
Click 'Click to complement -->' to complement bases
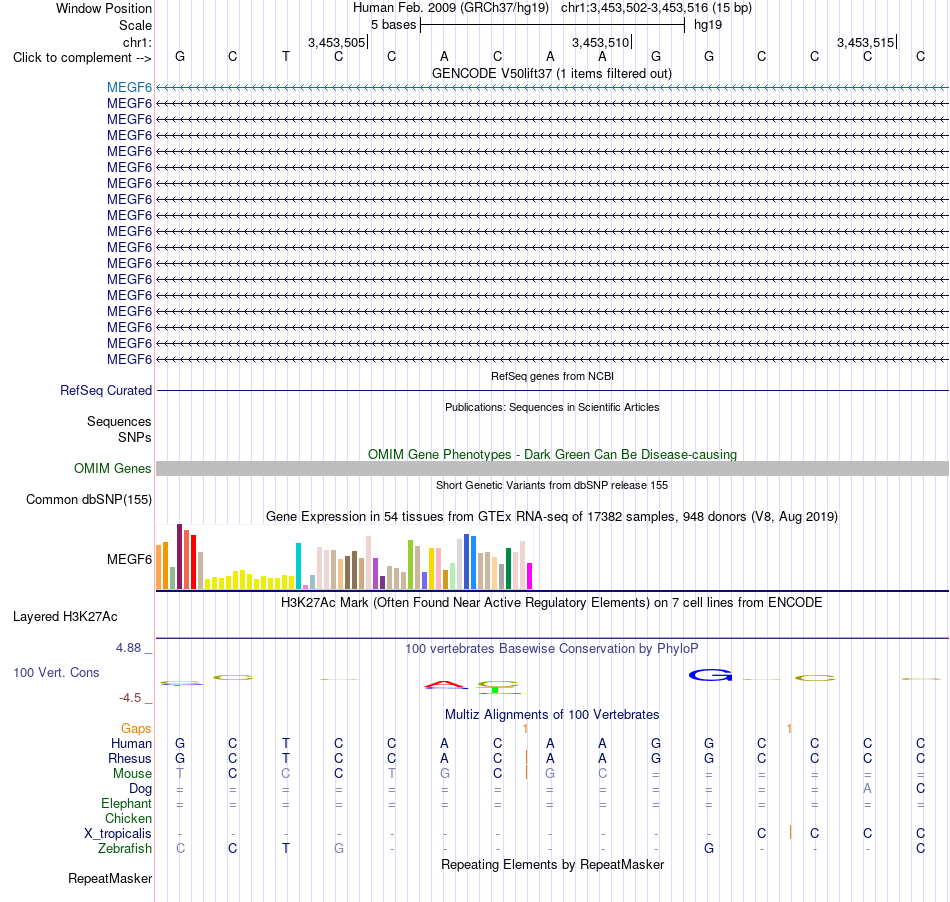(x=82, y=58)
